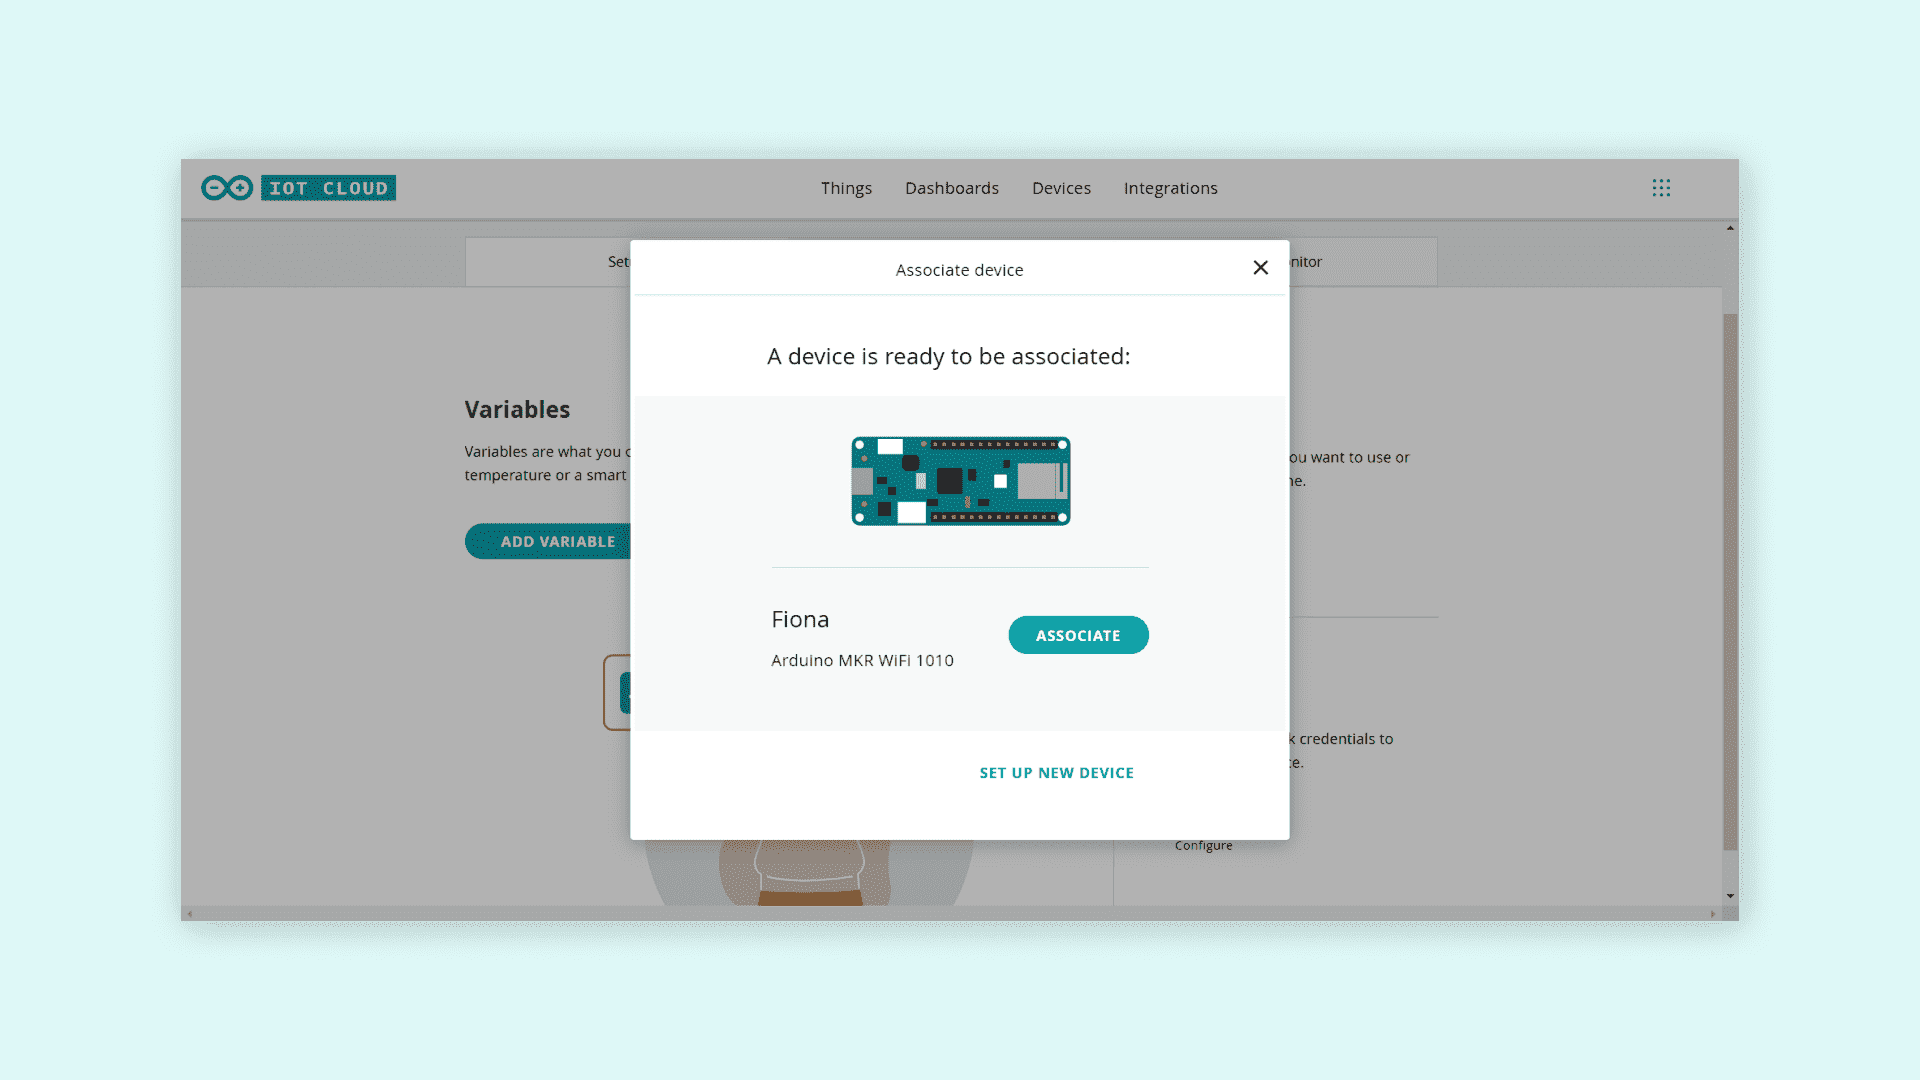The height and width of the screenshot is (1080, 1920).
Task: Open the Devices section
Action: 1061,188
